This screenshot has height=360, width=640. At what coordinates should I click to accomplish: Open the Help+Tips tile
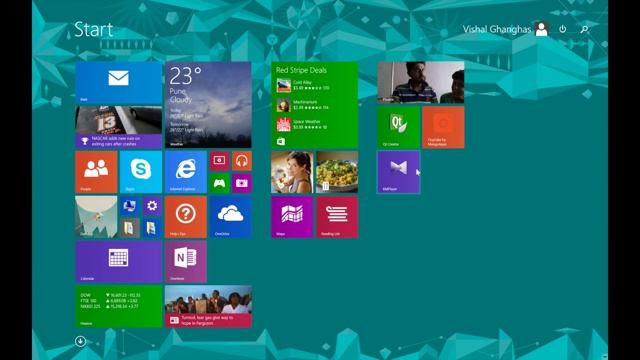(x=186, y=217)
